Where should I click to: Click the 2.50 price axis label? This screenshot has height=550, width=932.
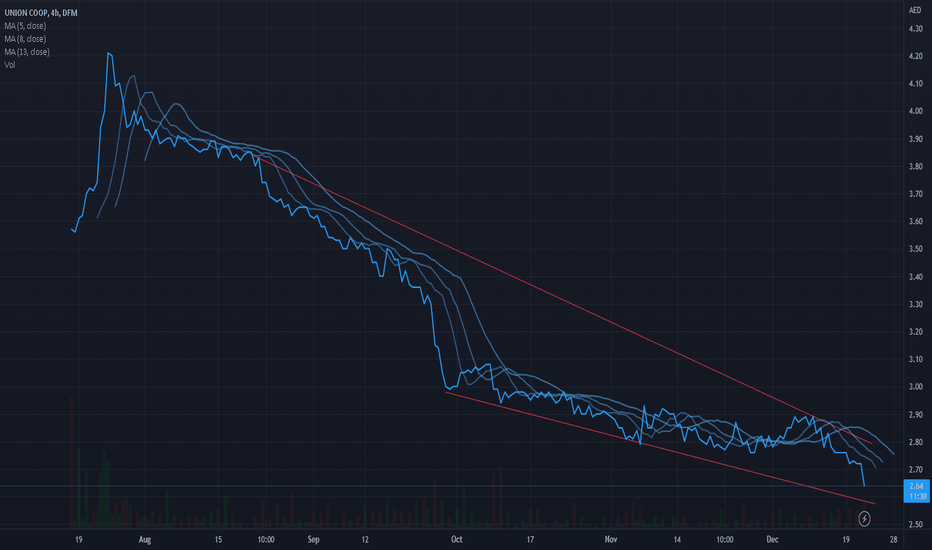(916, 524)
